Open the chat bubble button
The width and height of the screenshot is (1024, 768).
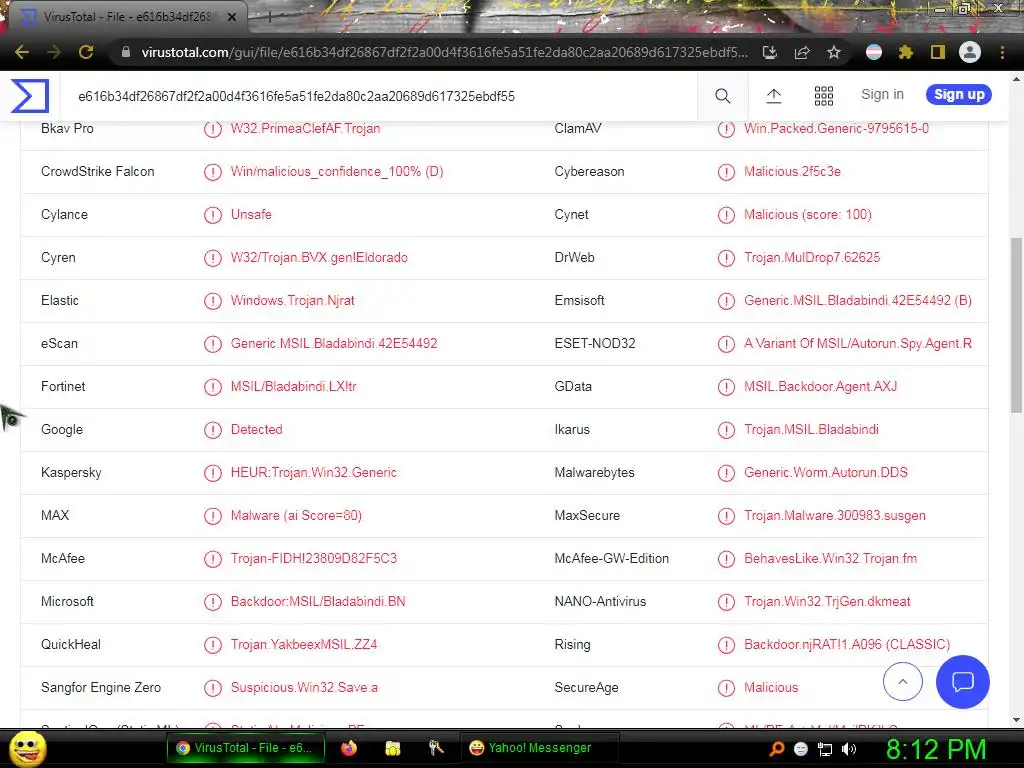click(x=963, y=682)
